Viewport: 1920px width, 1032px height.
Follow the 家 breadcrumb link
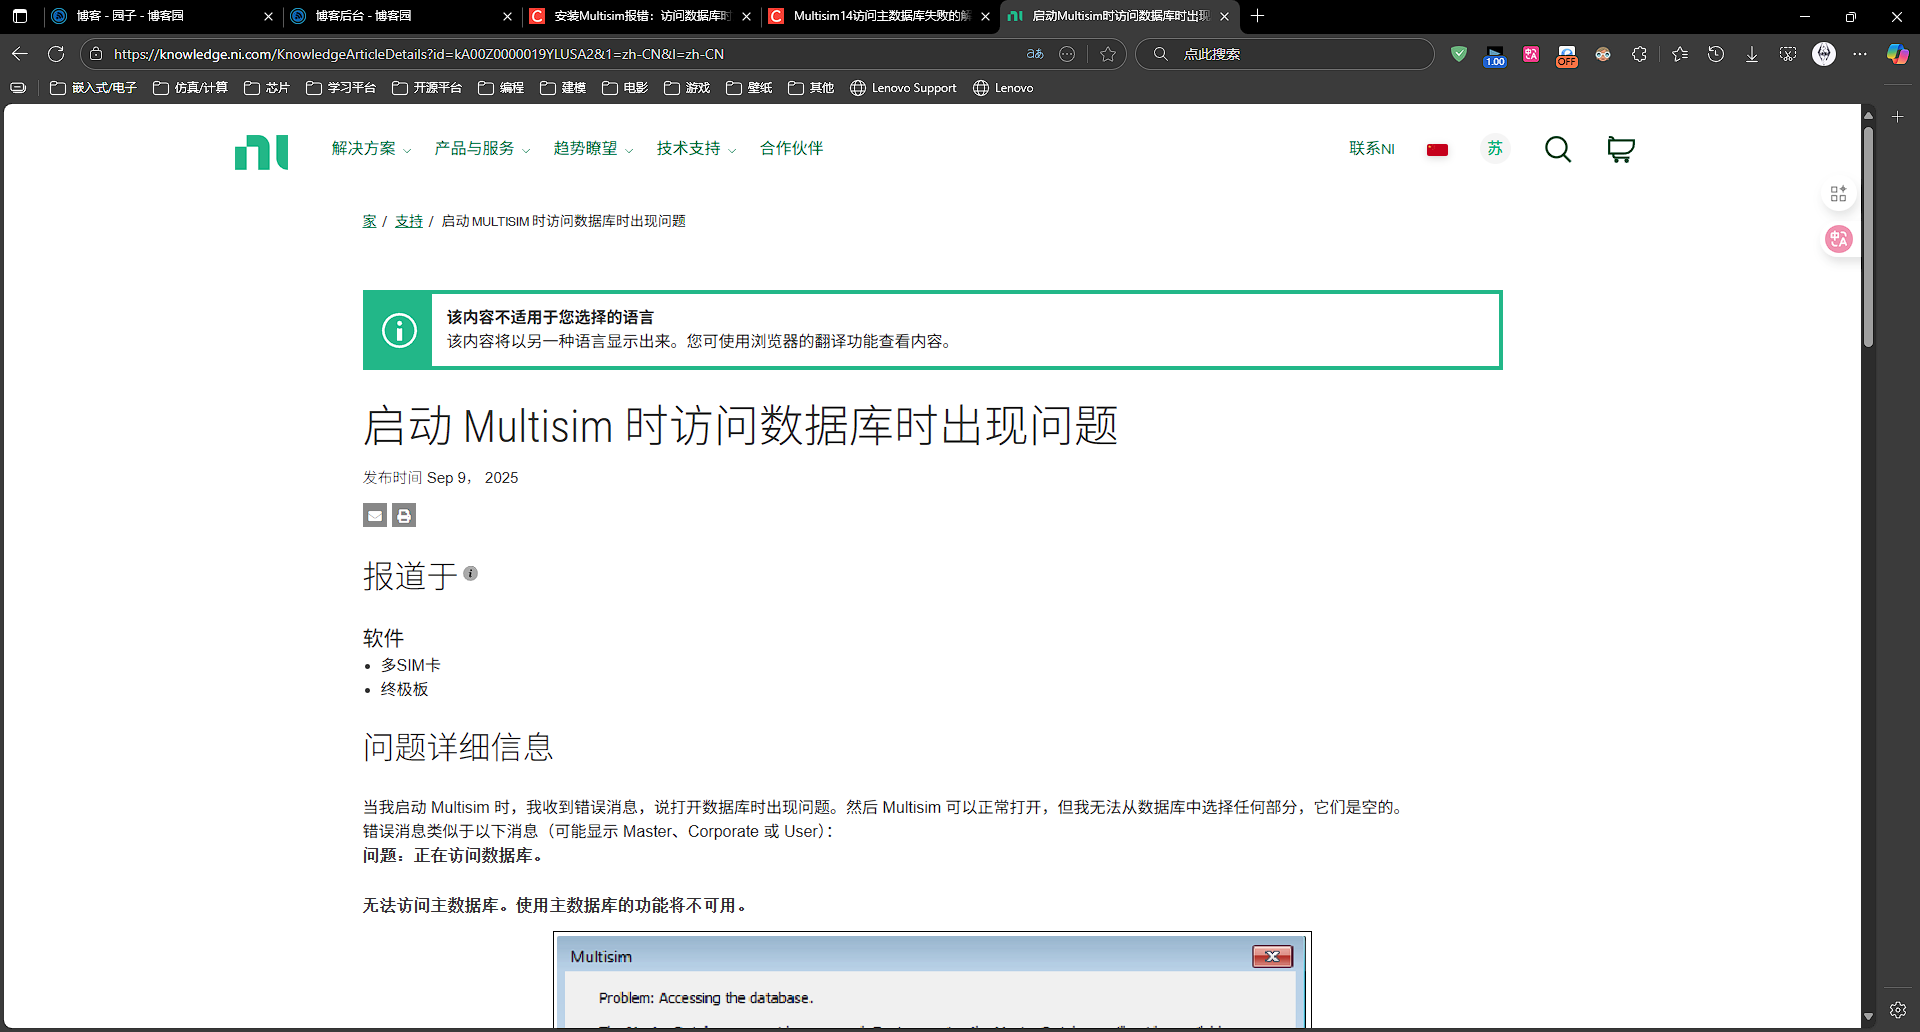click(x=369, y=221)
